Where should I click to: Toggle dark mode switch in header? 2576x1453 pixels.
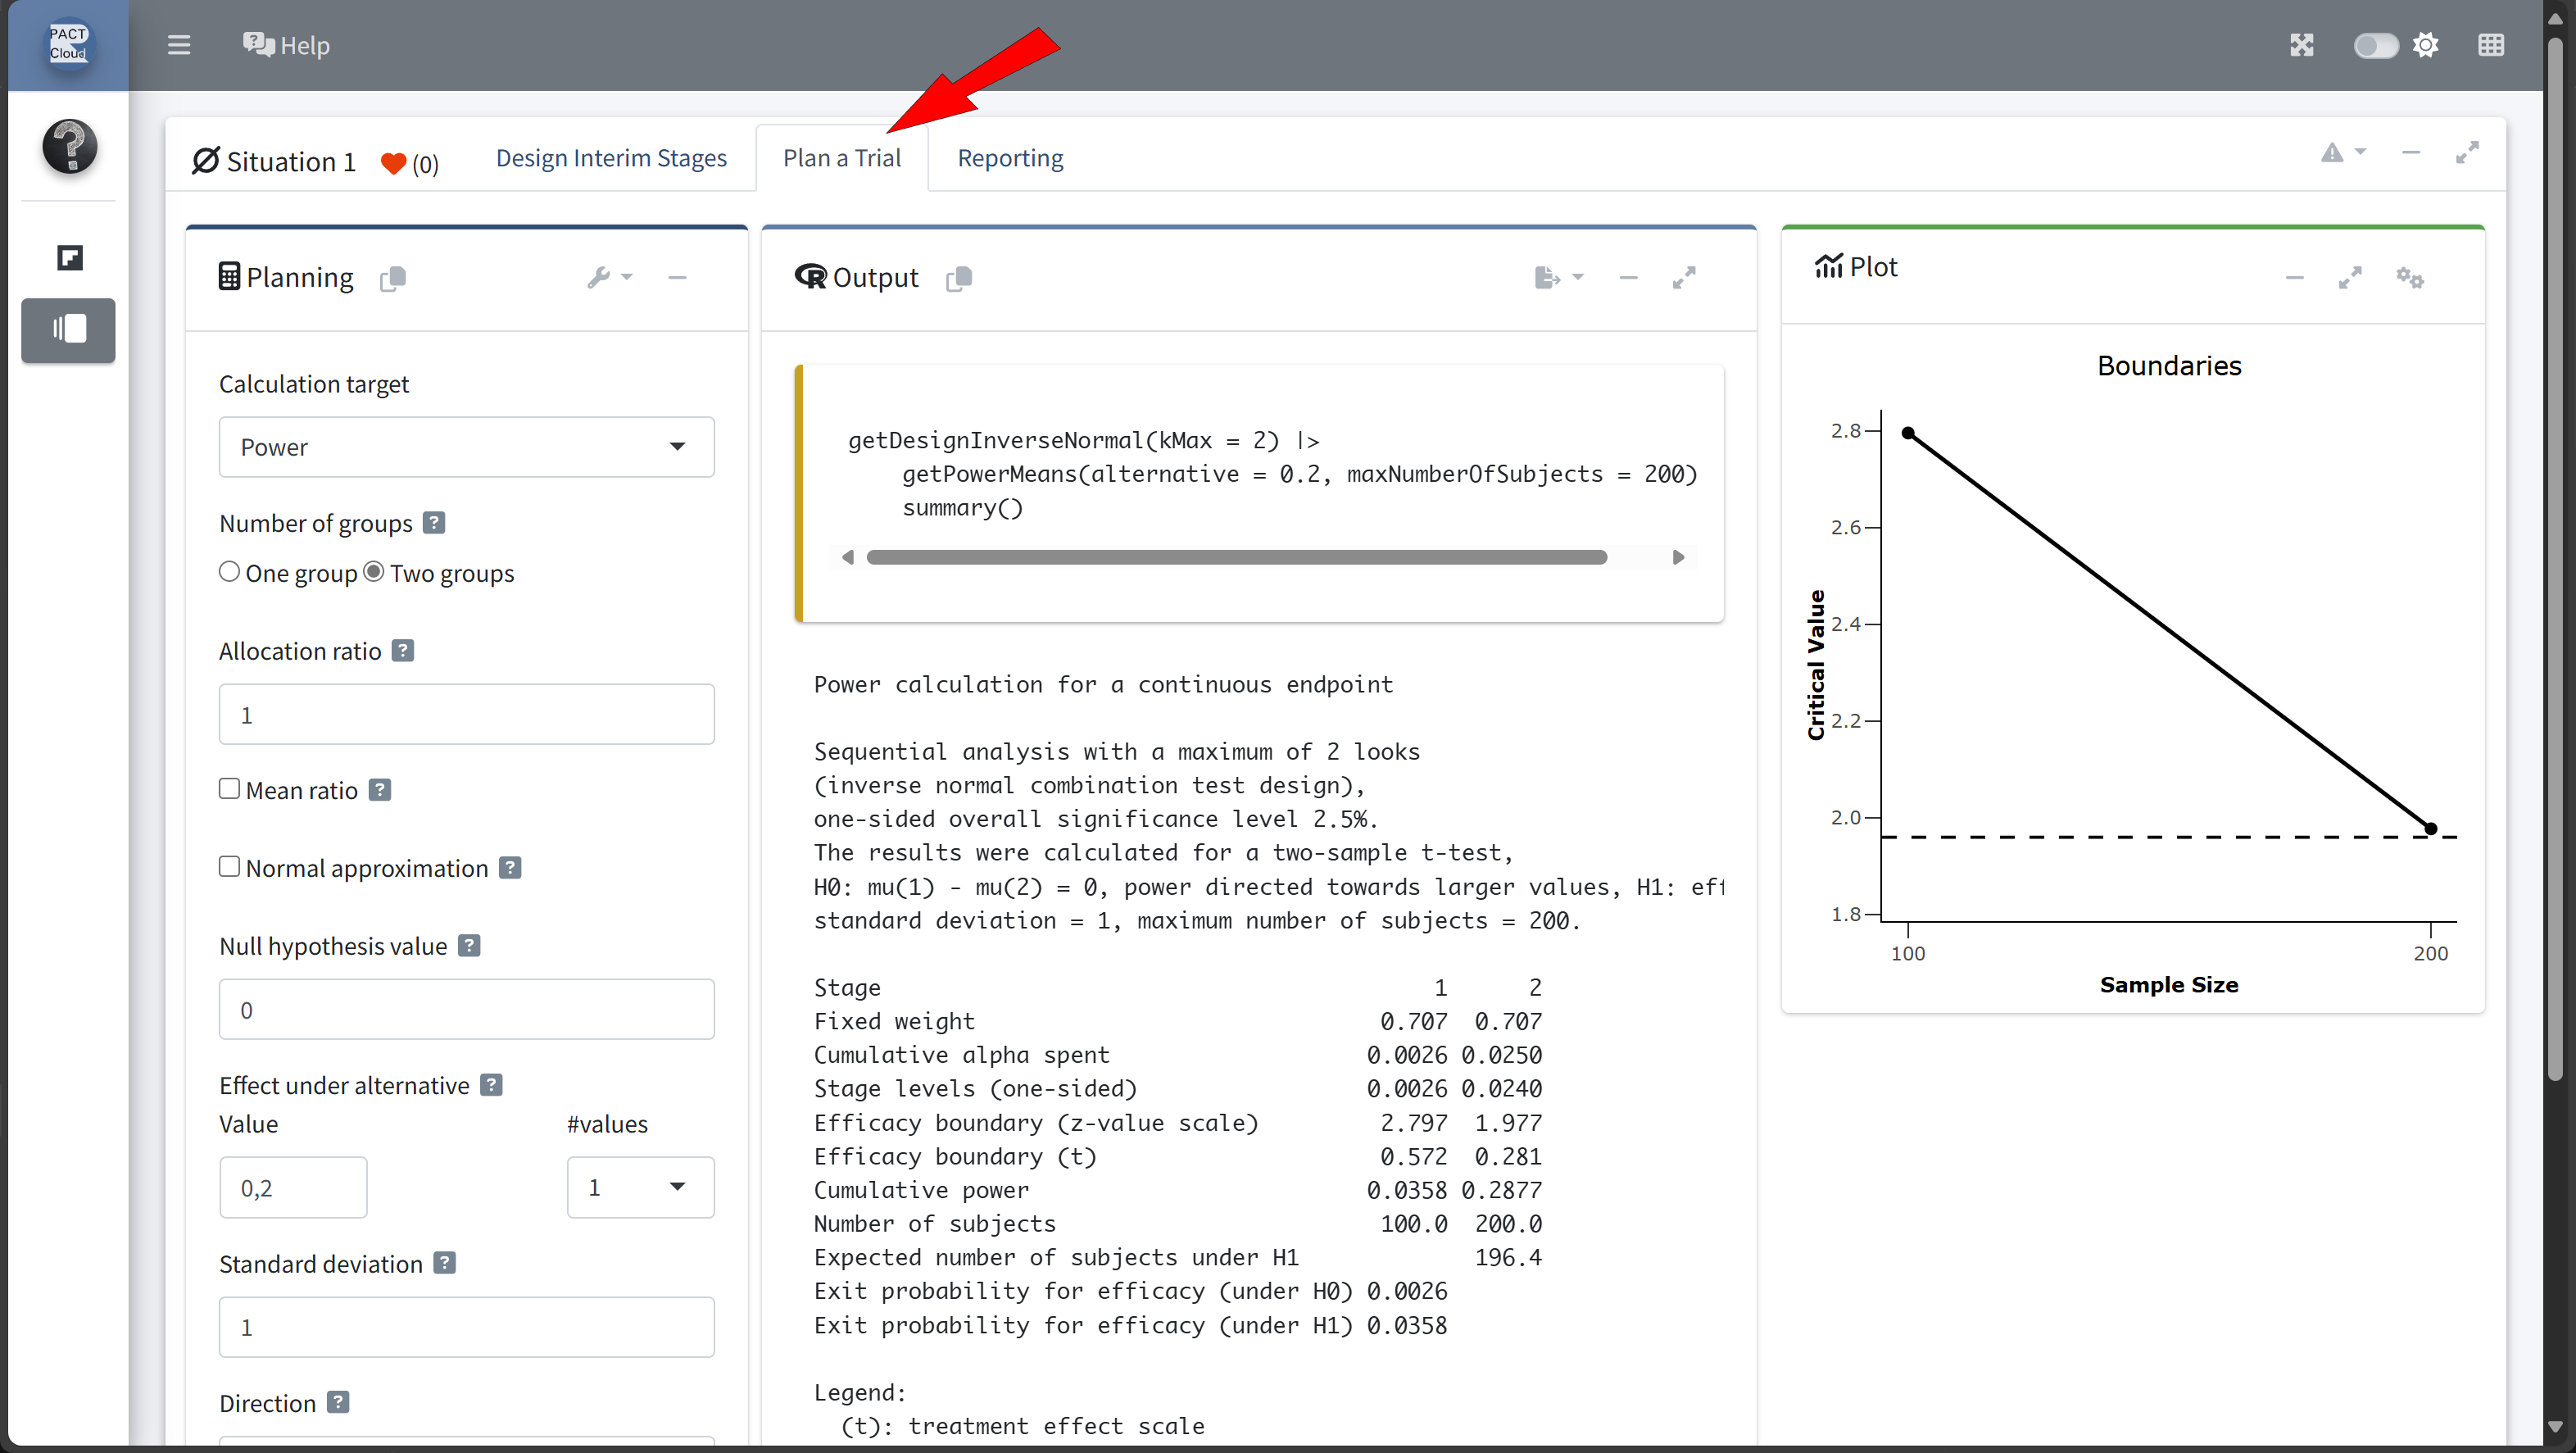click(2375, 45)
